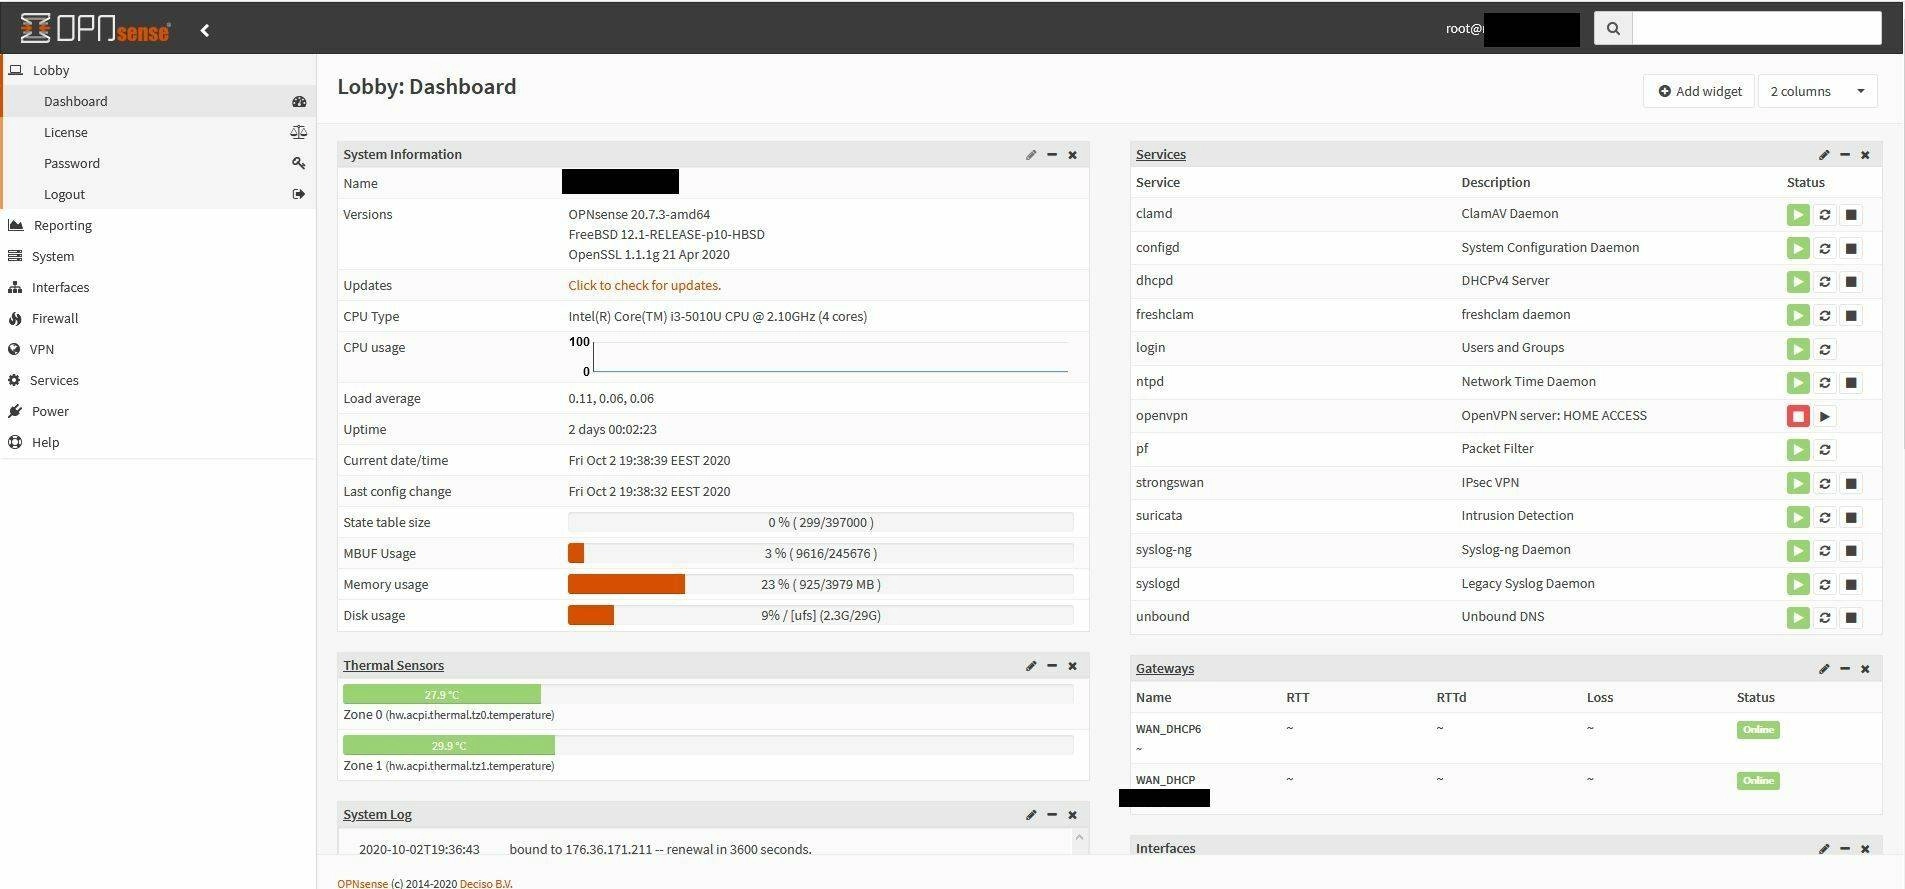
Task: Minimize the Gateways widget
Action: (x=1845, y=669)
